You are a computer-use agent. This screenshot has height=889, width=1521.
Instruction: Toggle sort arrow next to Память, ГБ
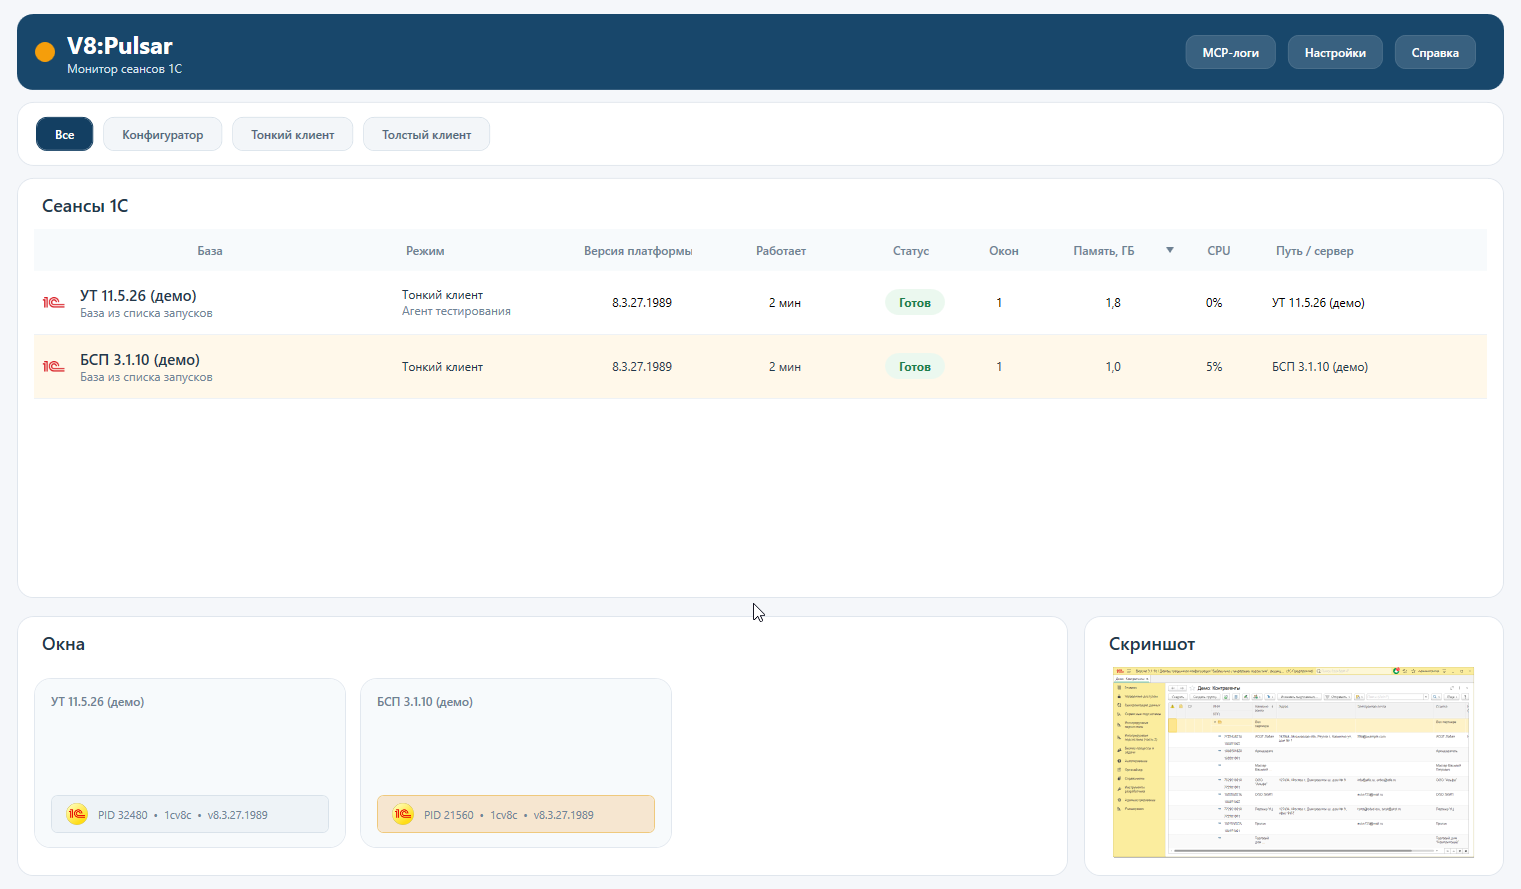[1170, 250]
